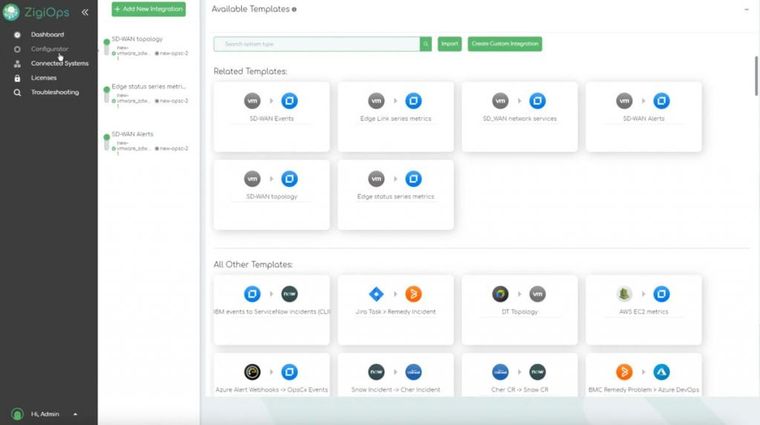Click BMC Remedy icon in Jira Task card
Viewport: 760px width, 425px height.
point(413,294)
